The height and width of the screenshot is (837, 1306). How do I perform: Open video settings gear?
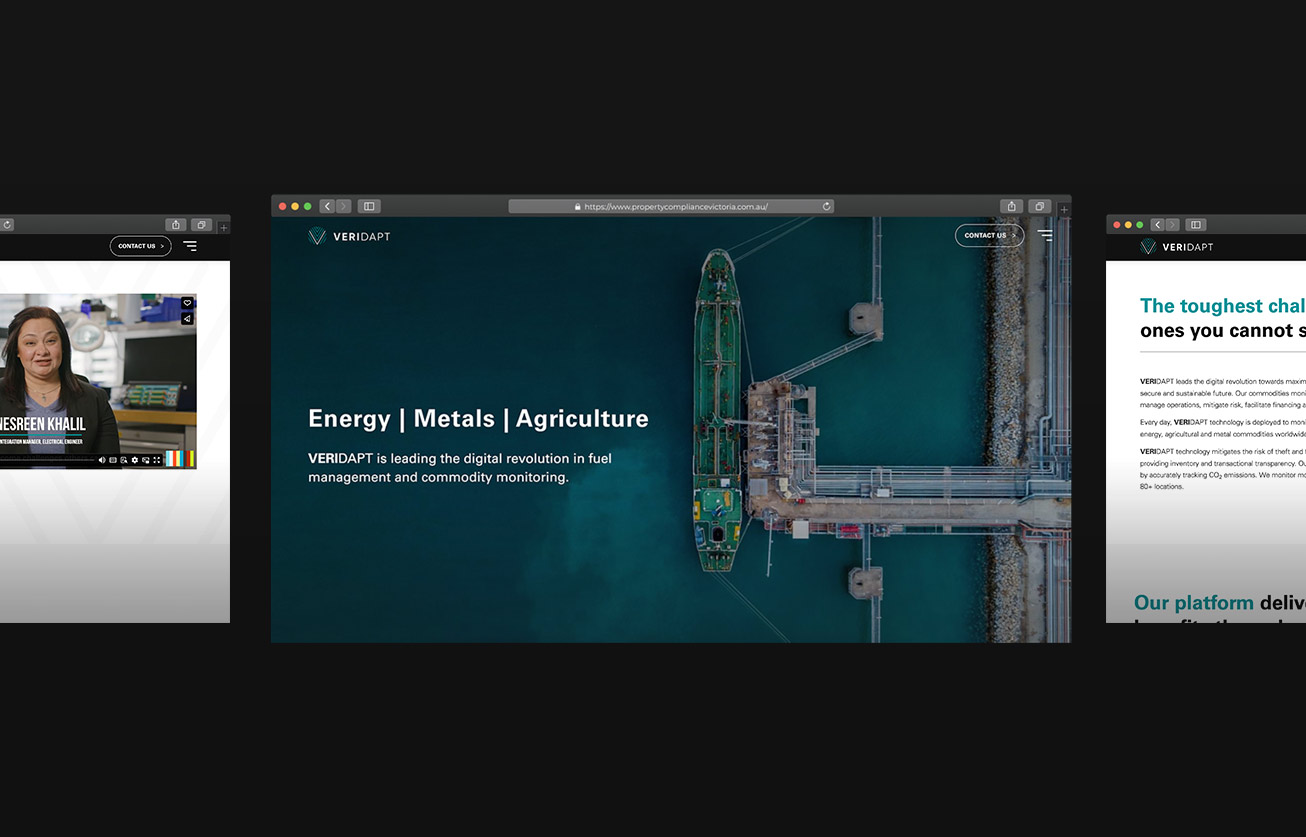pos(135,460)
